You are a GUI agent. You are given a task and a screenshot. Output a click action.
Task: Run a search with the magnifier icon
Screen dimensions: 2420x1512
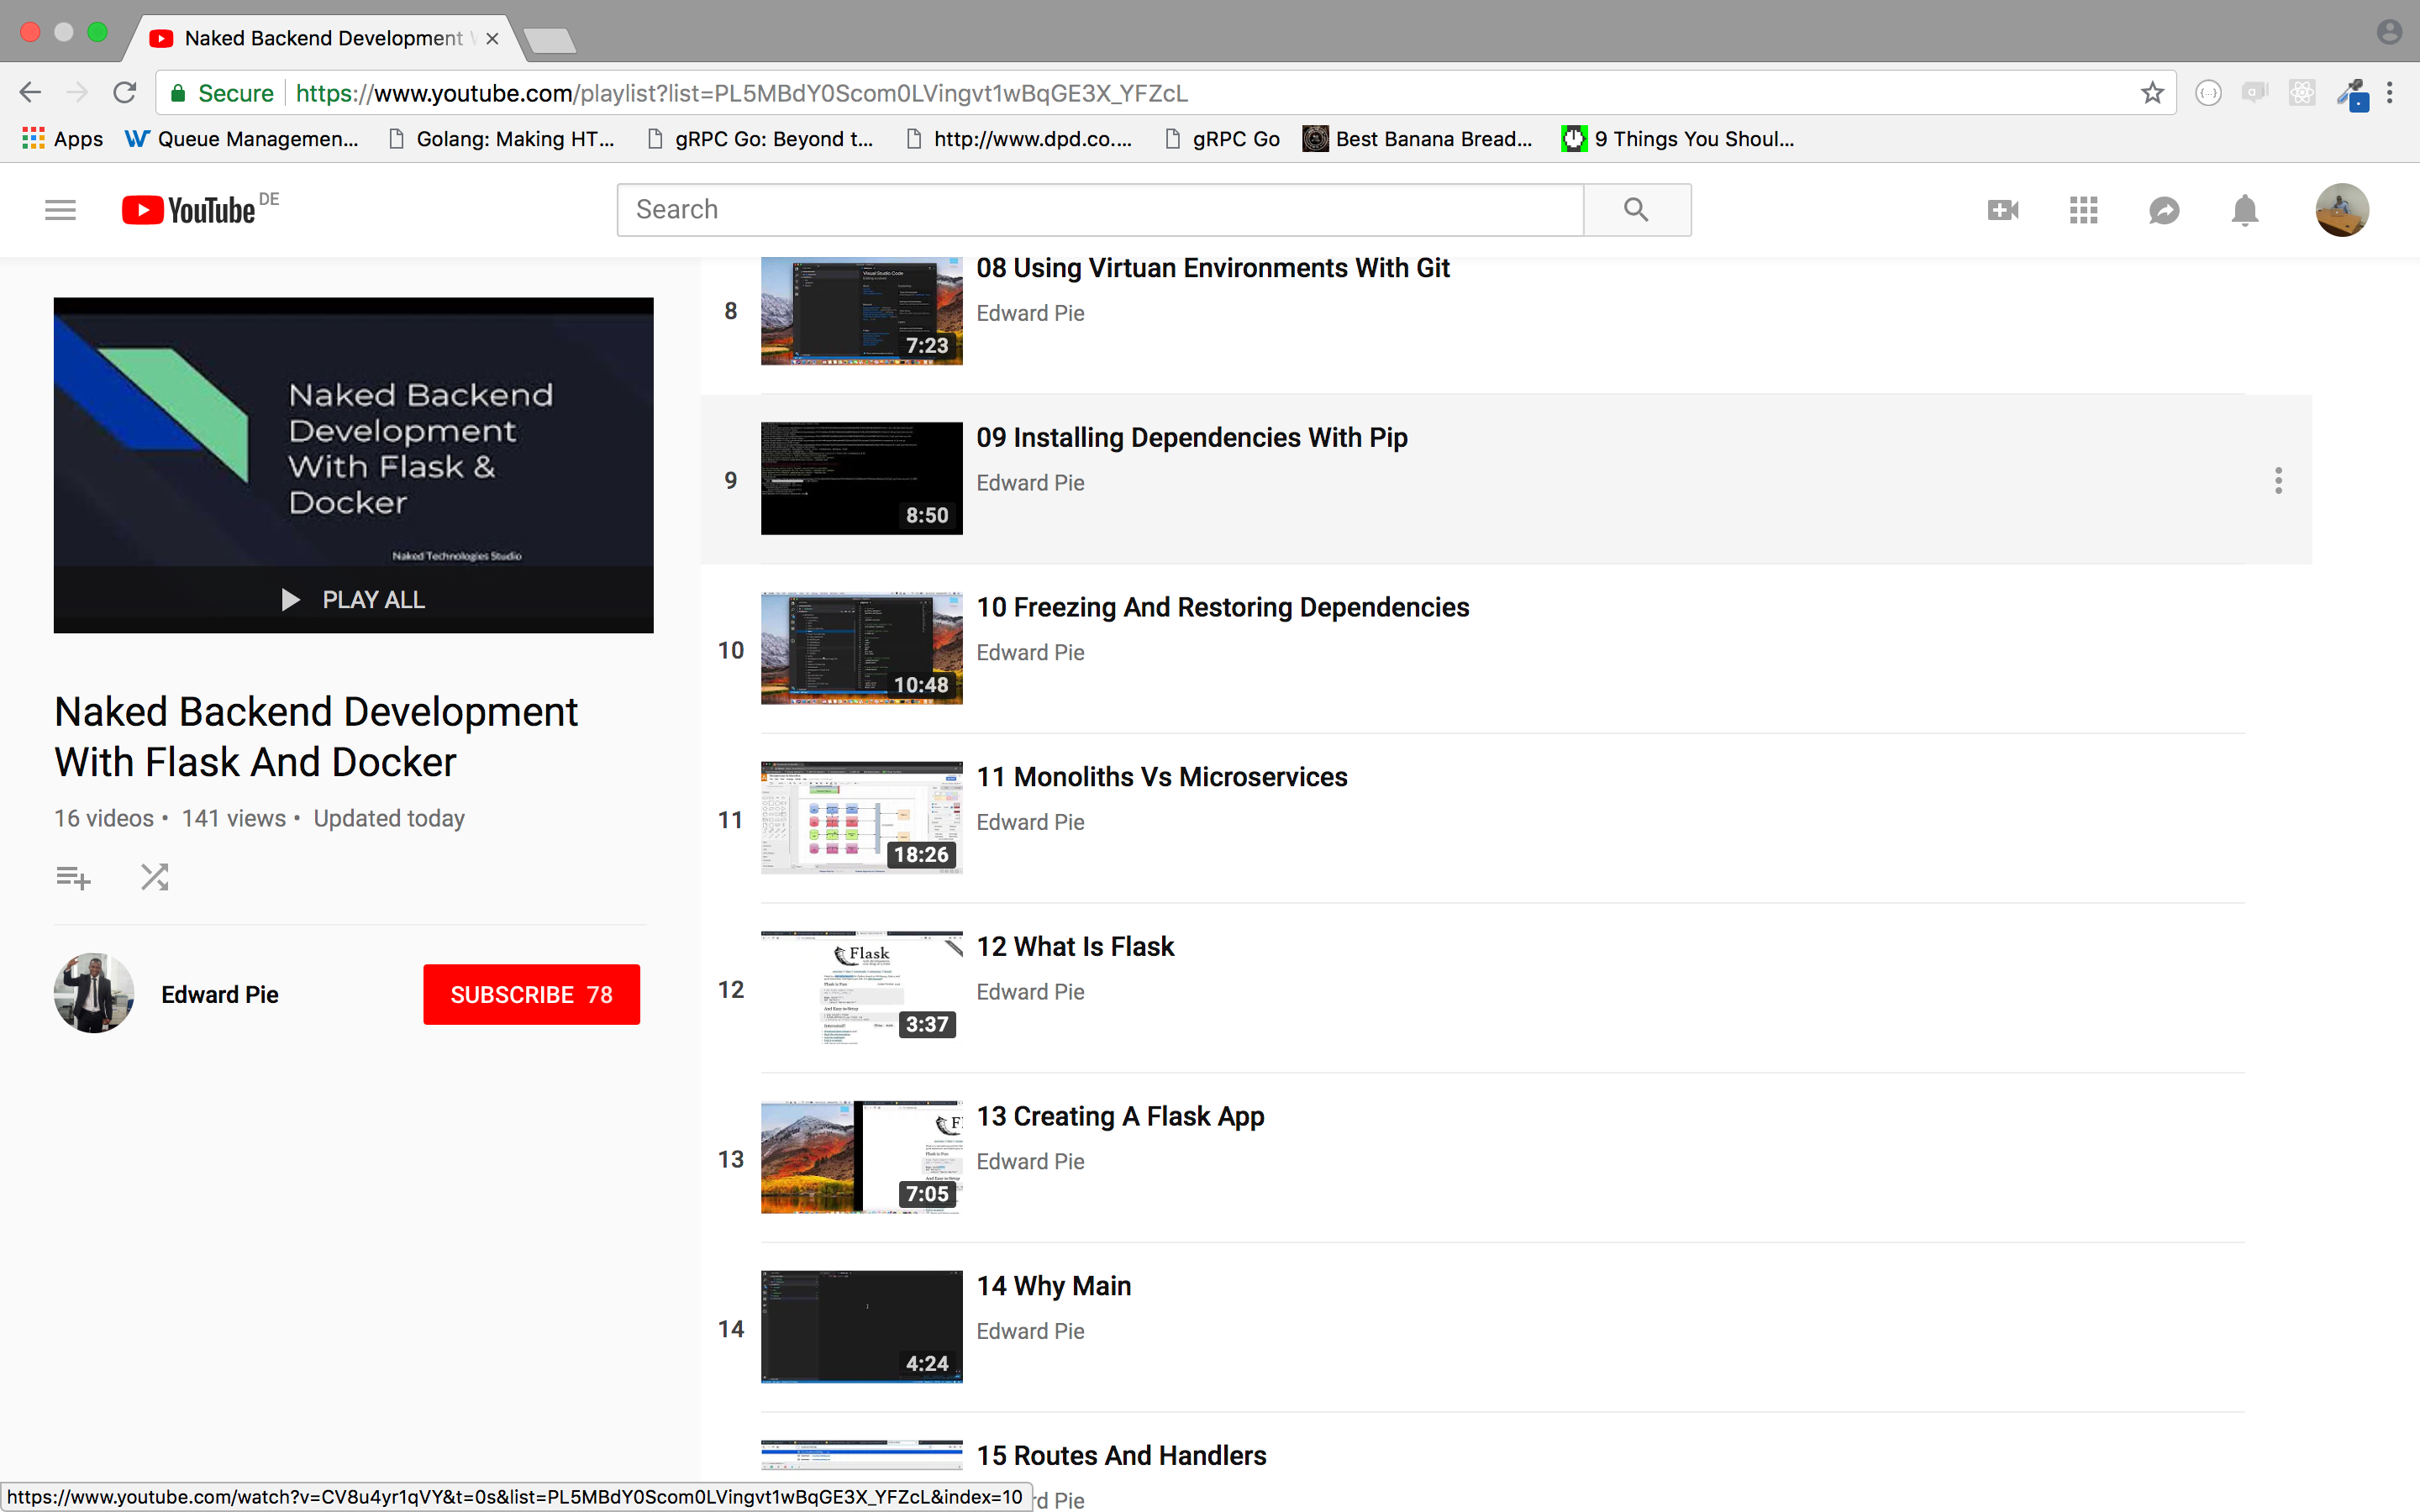[x=1634, y=209]
